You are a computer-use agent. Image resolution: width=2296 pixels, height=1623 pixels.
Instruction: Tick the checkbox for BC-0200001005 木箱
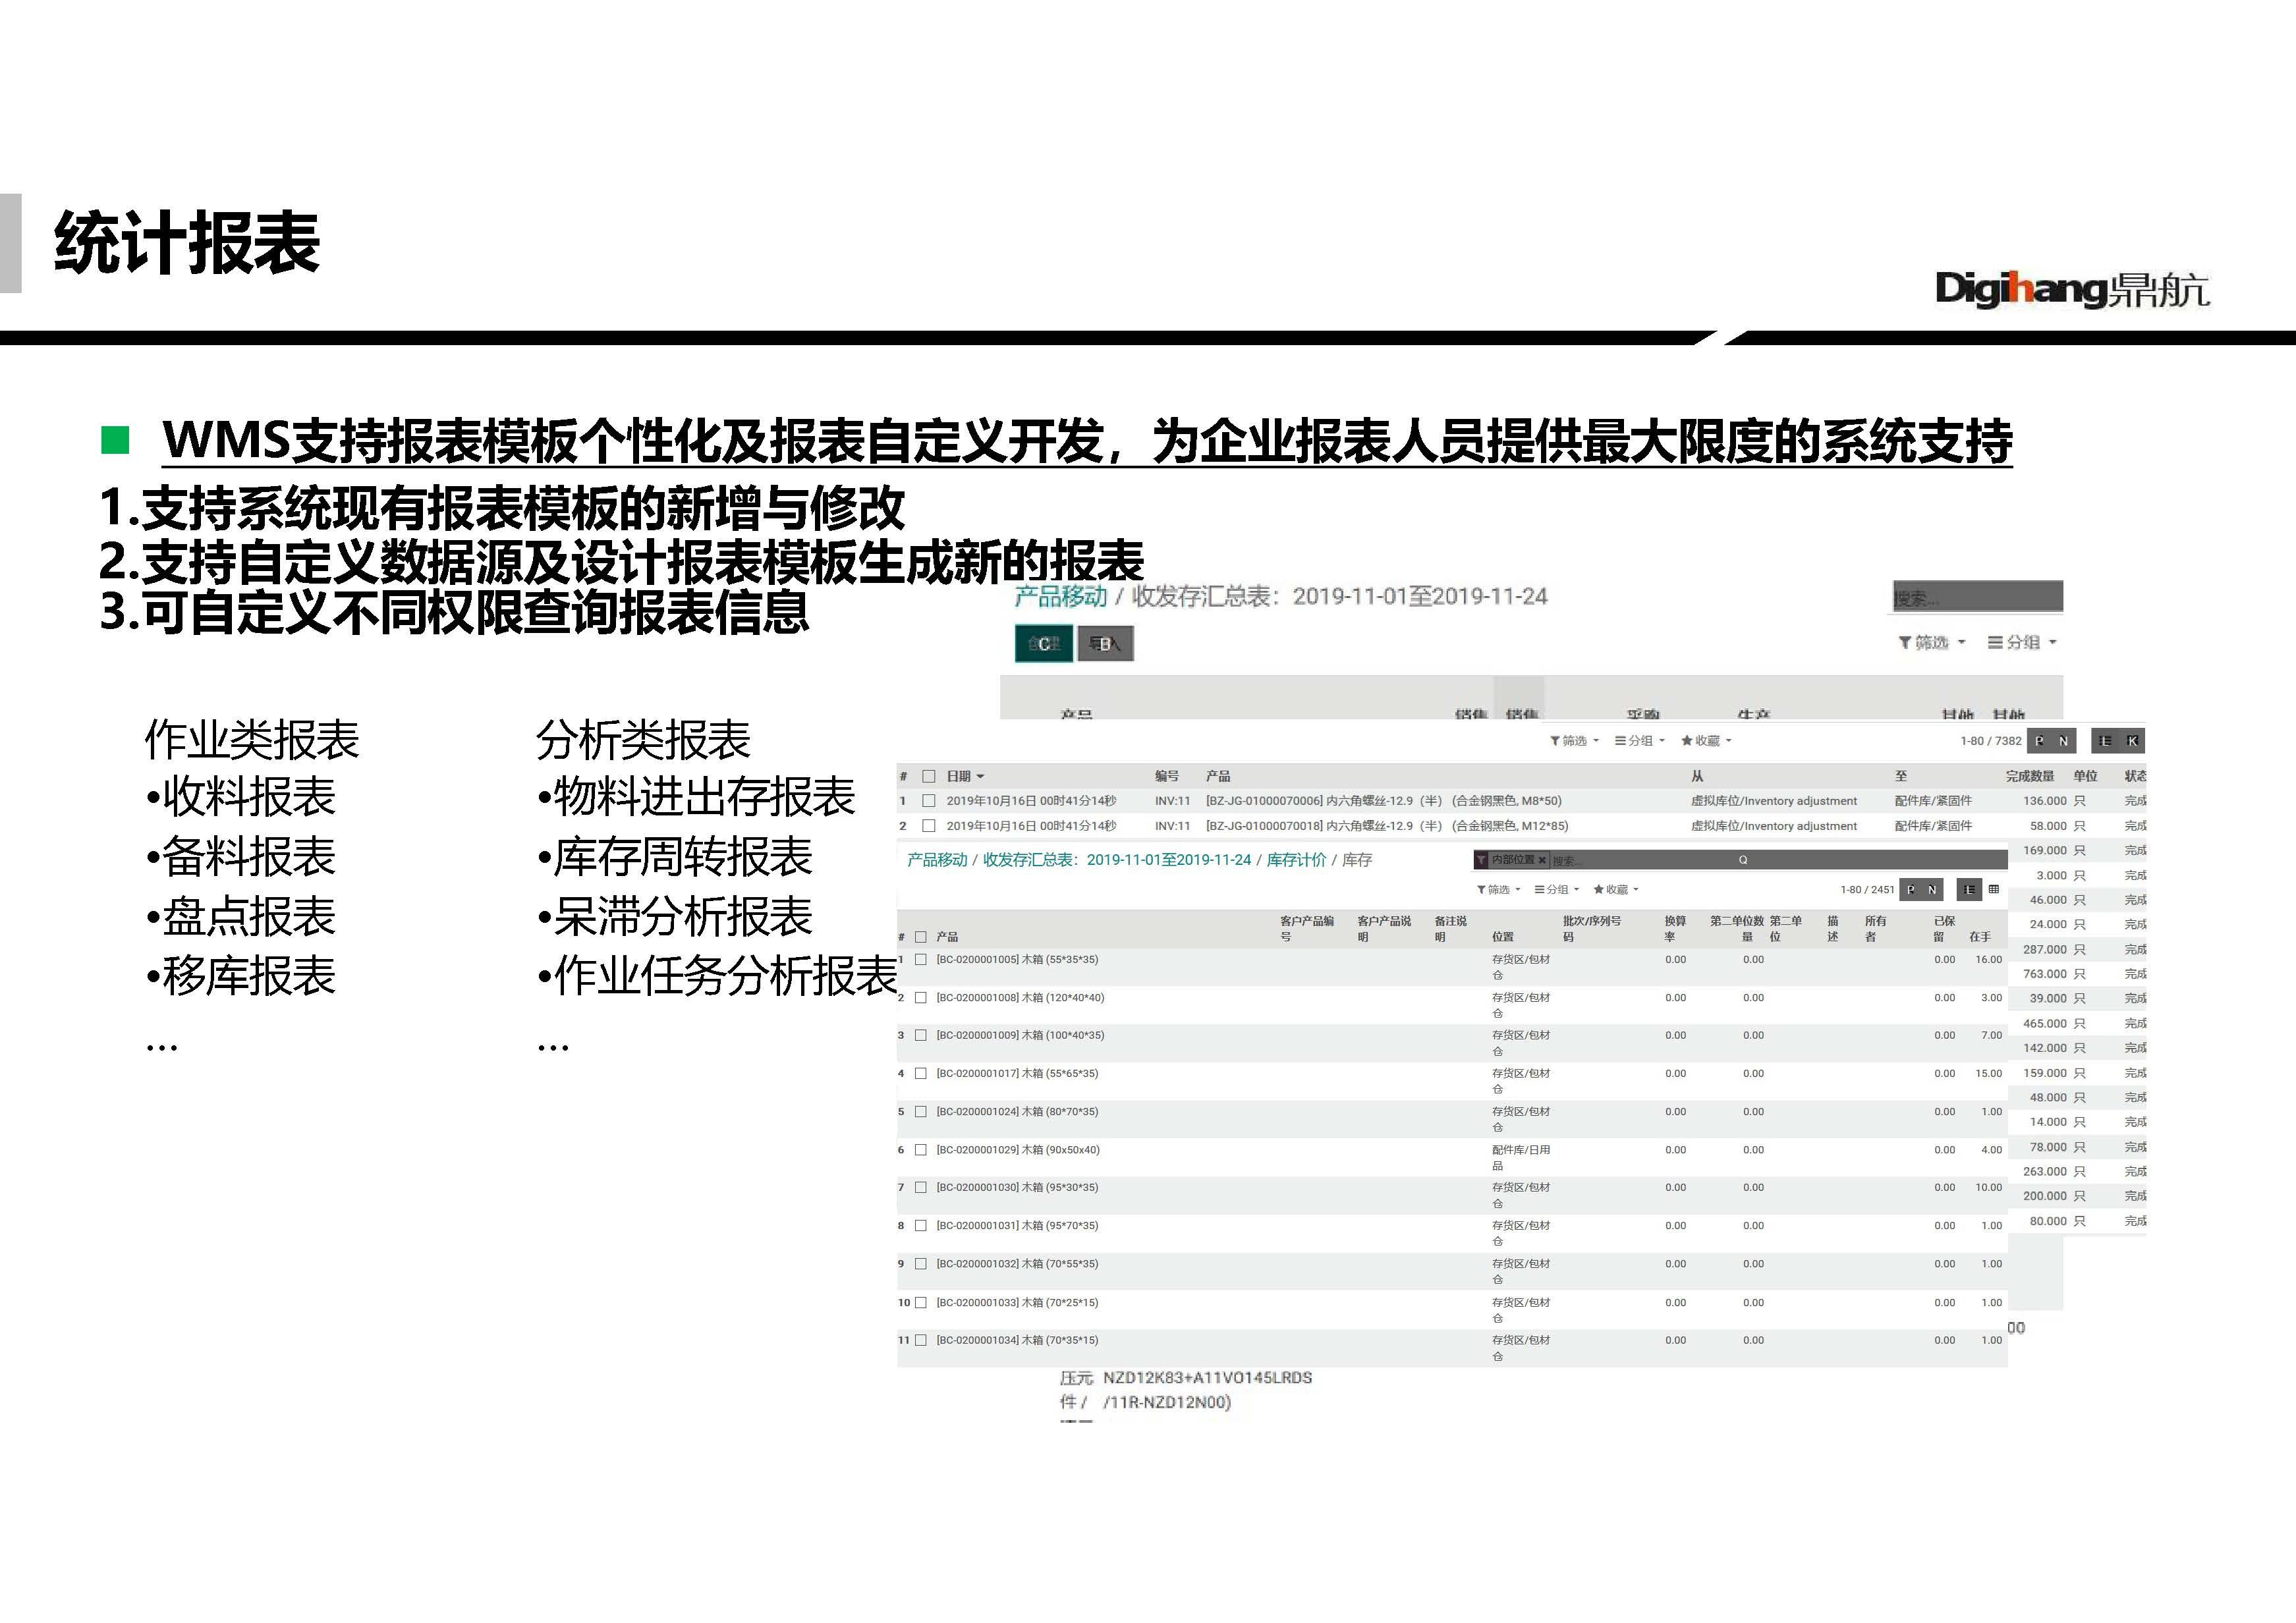click(921, 960)
